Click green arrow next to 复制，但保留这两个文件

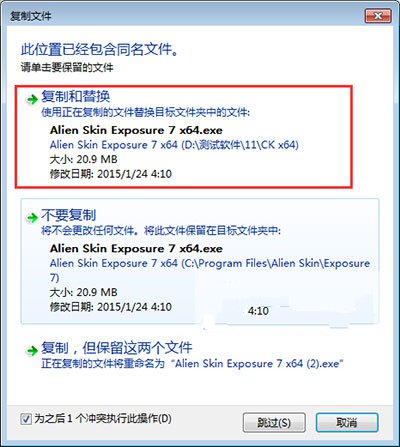(32, 350)
